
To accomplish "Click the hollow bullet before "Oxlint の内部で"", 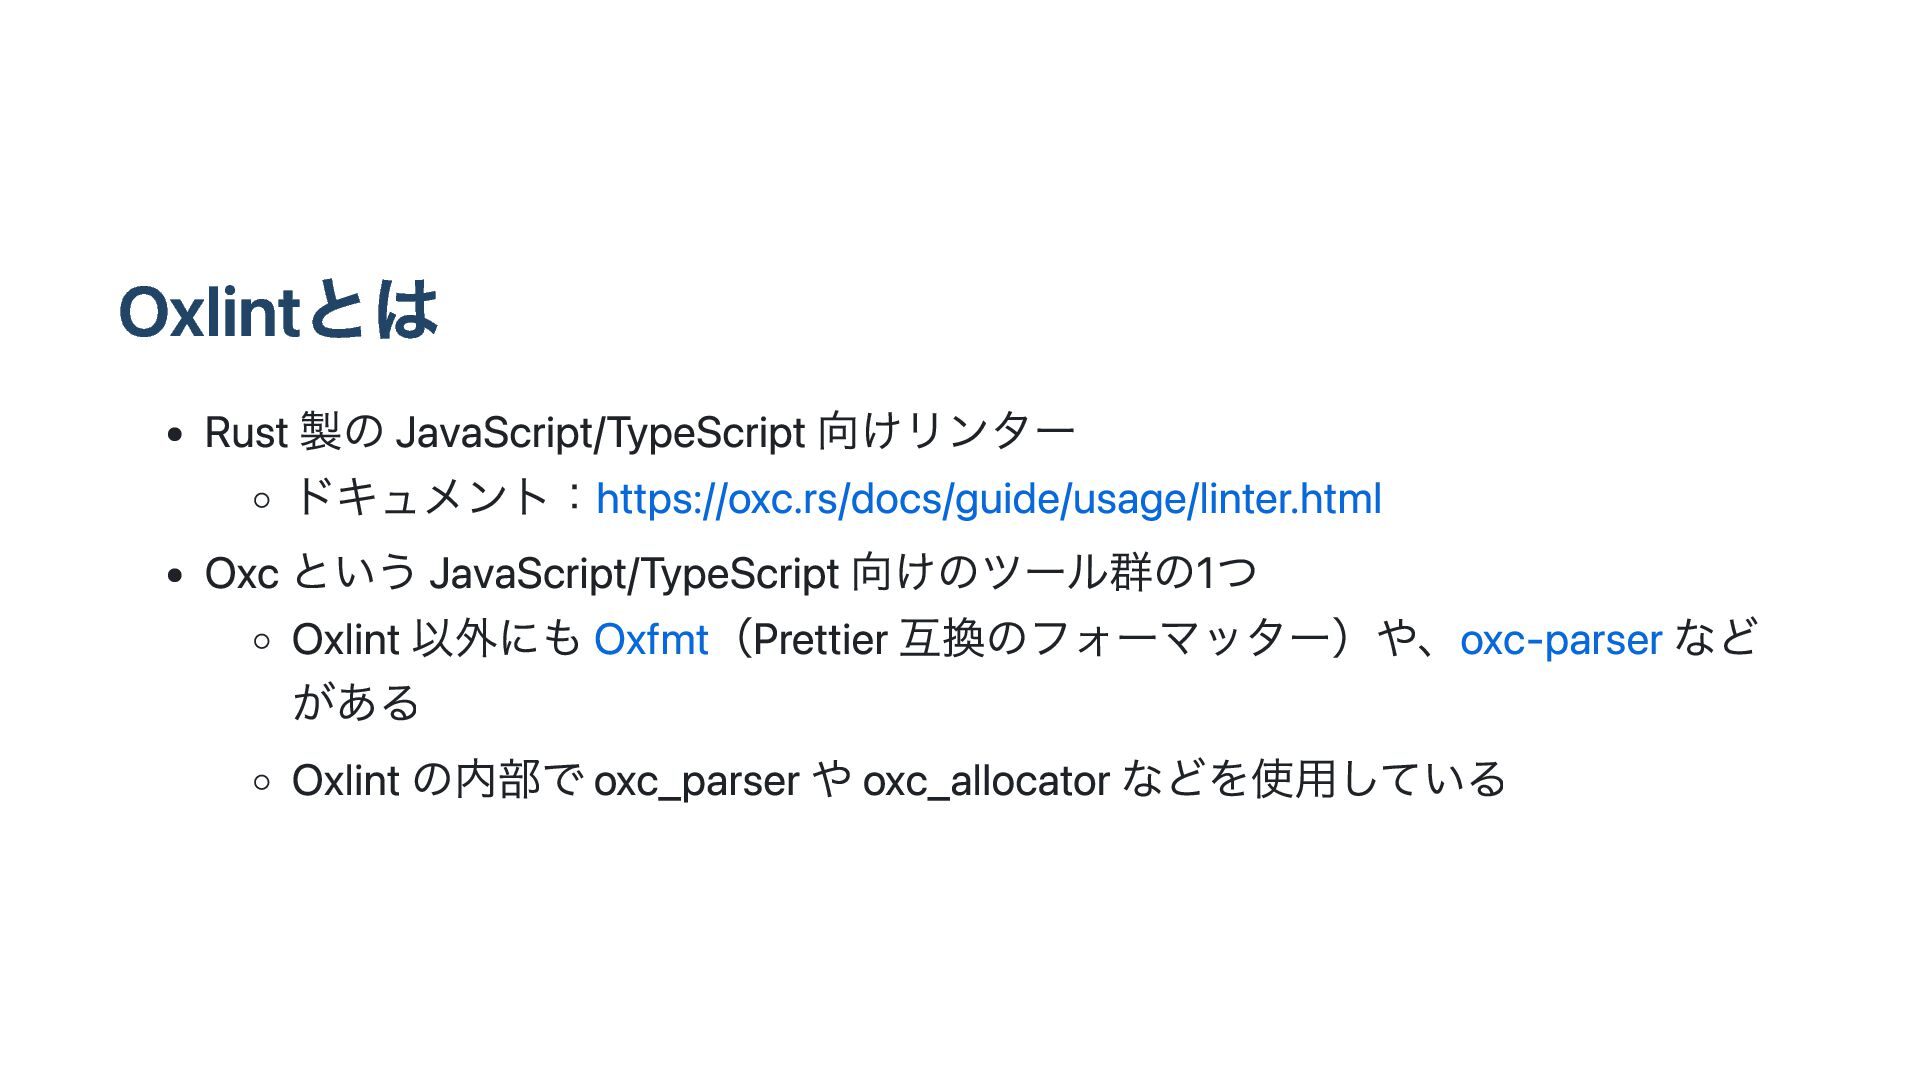I will pos(263,782).
